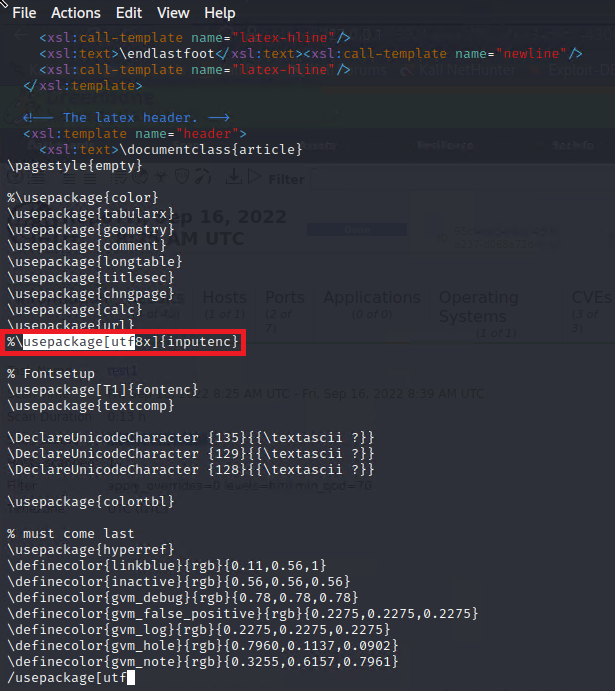Click the \DeclareUnicodeCharacter {135} line
This screenshot has height=691, width=615.
(x=190, y=437)
